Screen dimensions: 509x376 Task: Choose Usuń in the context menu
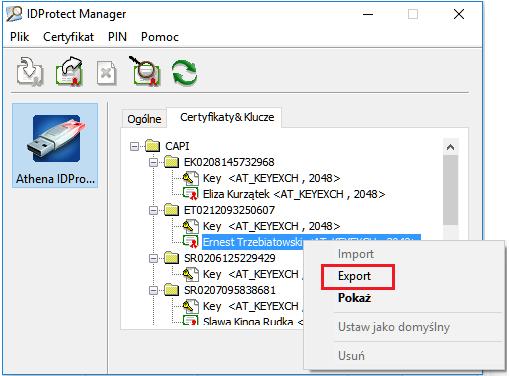(351, 356)
